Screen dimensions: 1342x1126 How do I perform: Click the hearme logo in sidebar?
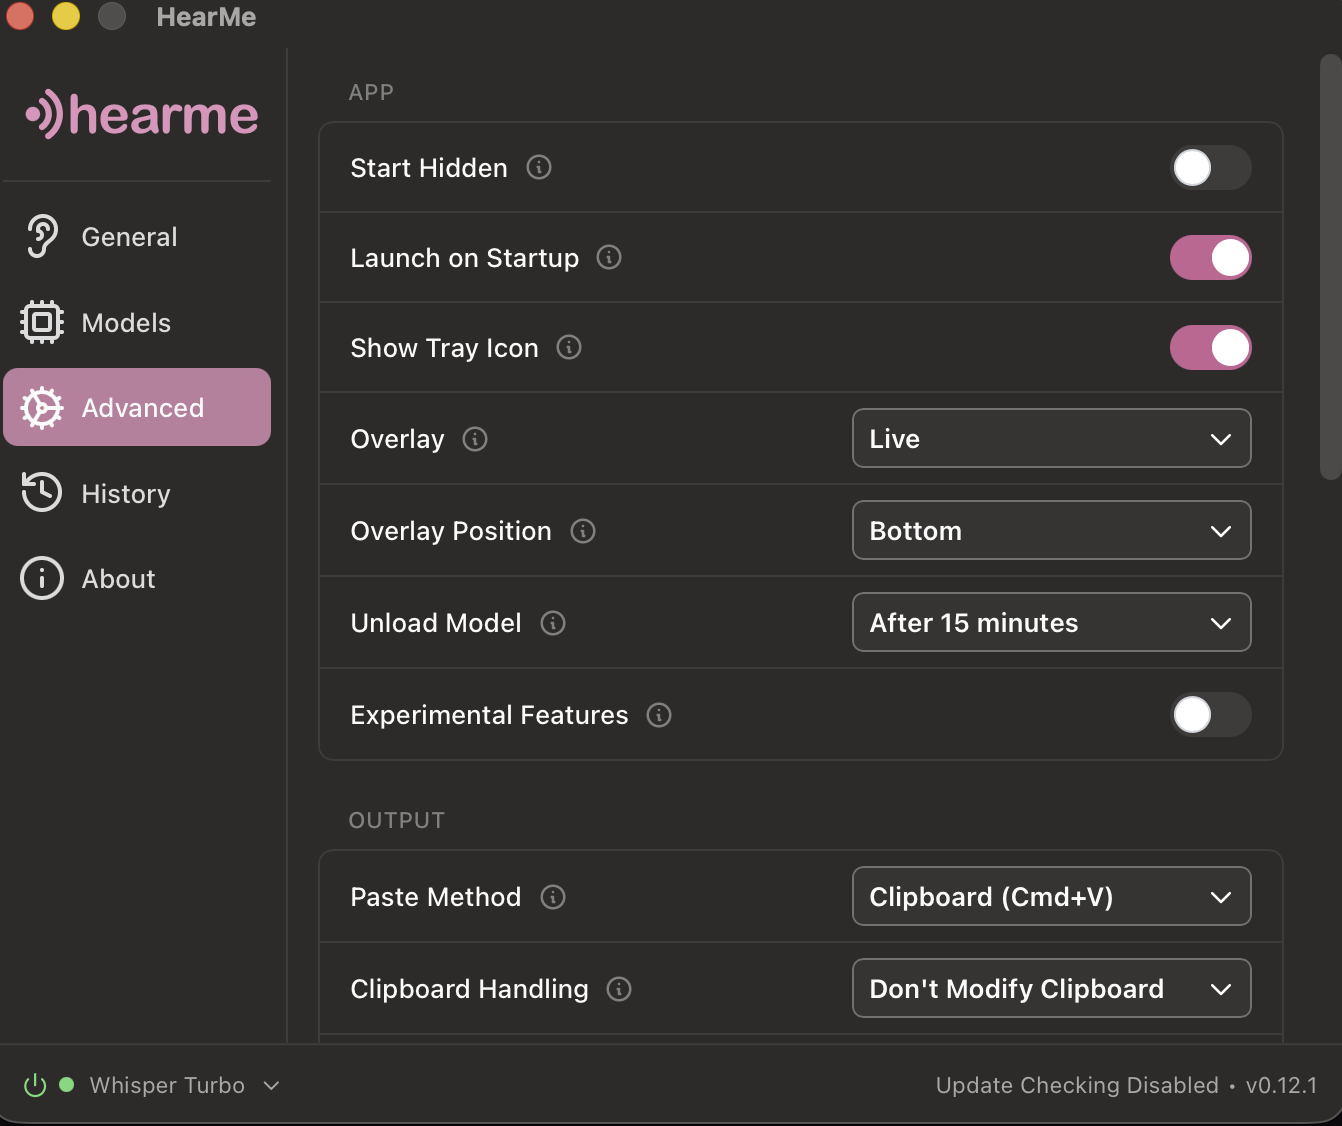click(142, 115)
